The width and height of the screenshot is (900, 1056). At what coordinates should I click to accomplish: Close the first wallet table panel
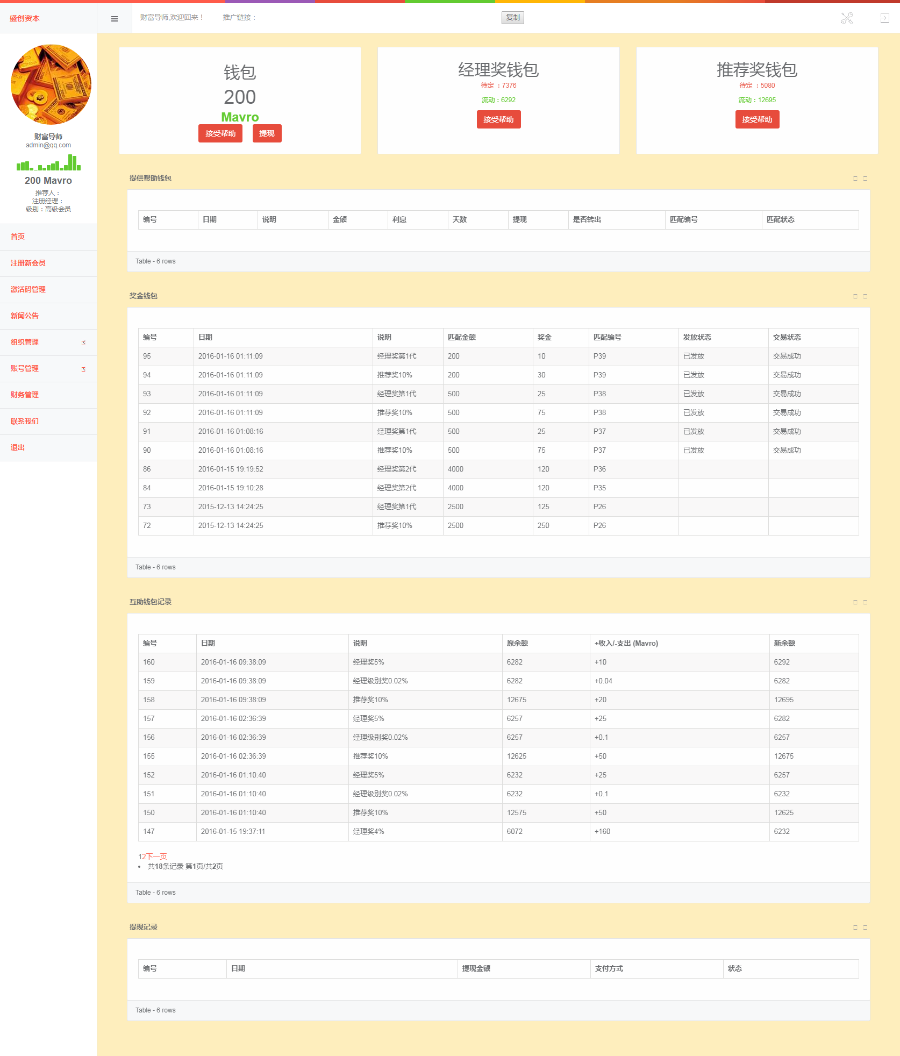coord(865,178)
